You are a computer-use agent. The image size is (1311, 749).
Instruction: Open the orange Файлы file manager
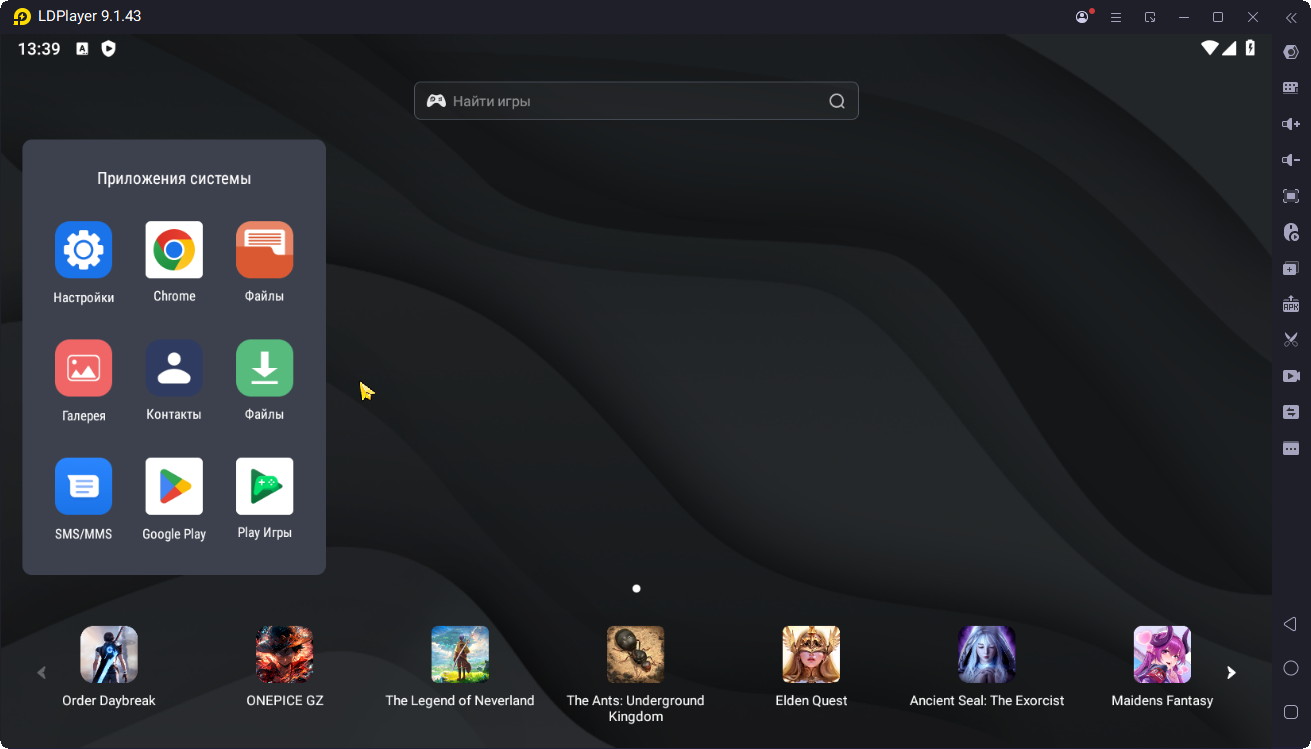[x=264, y=250]
